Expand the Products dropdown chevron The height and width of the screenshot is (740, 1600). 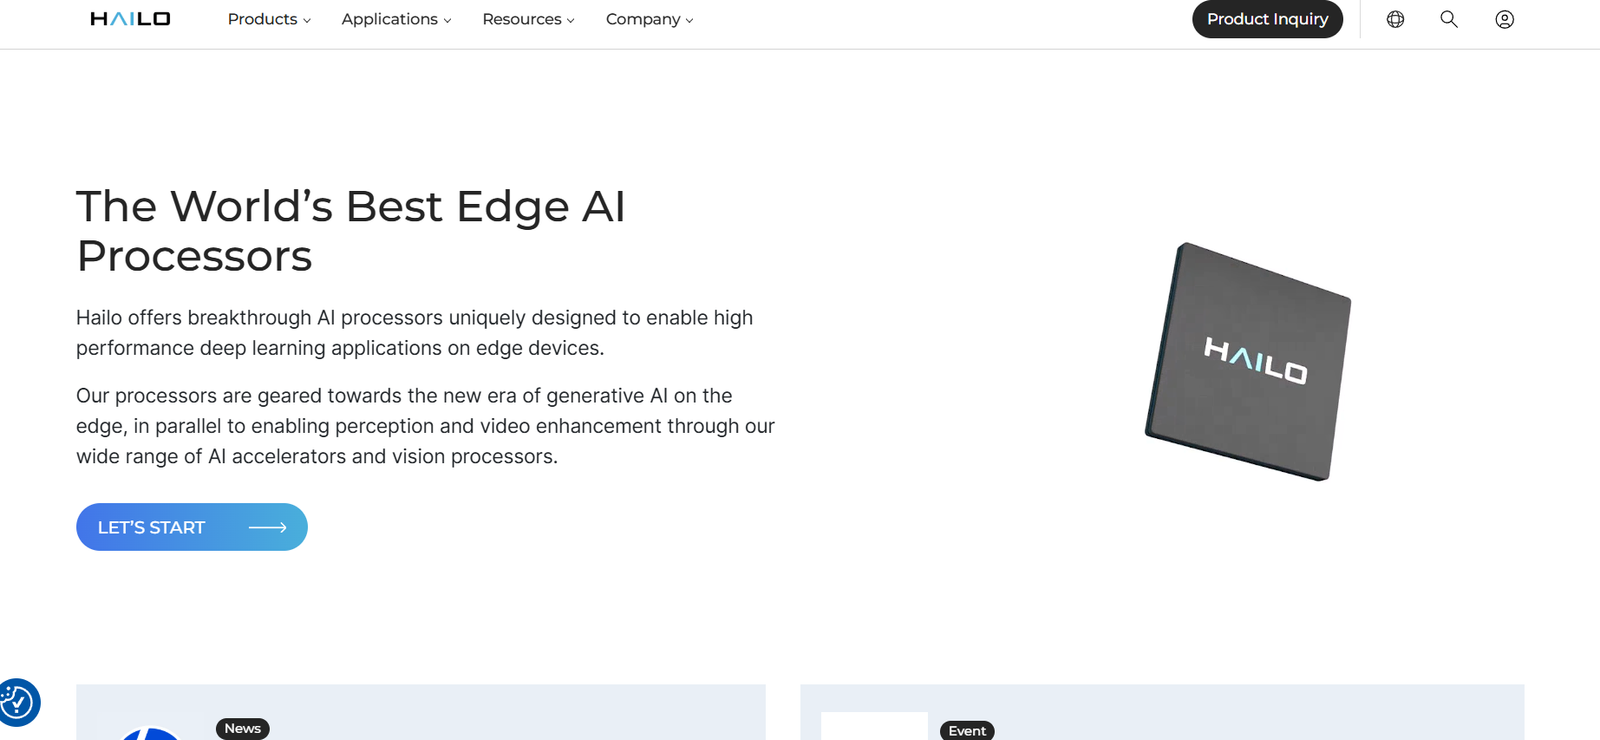307,21
